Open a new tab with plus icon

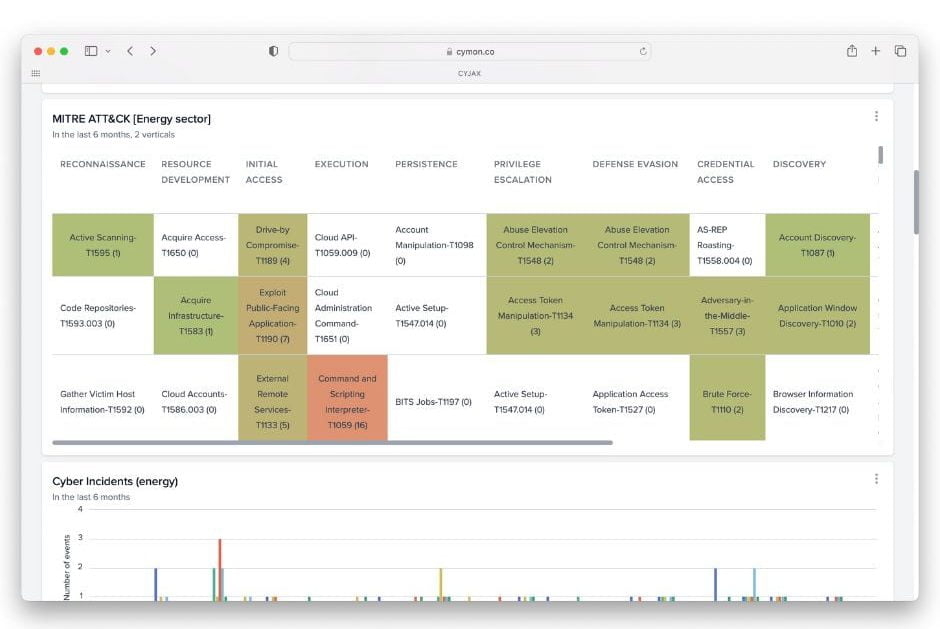[876, 51]
